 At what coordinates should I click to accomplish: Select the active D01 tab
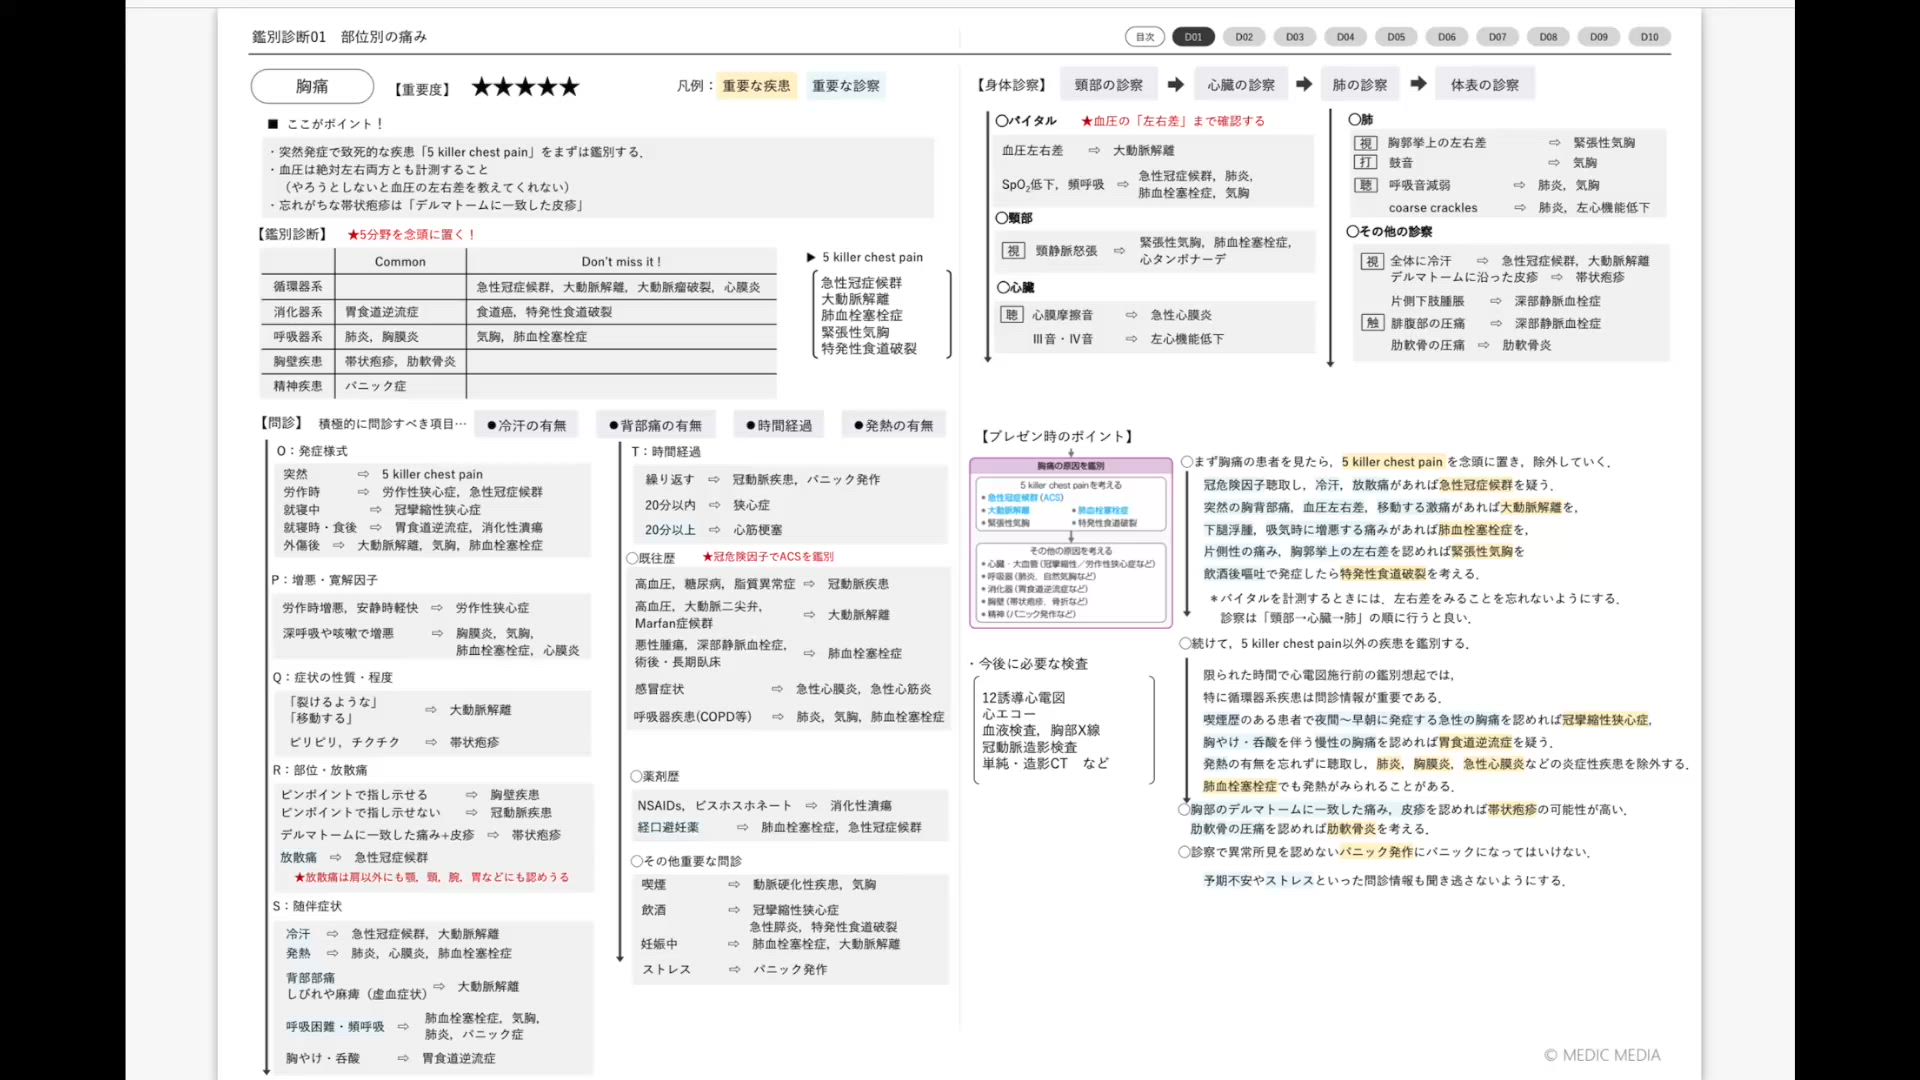[x=1193, y=37]
